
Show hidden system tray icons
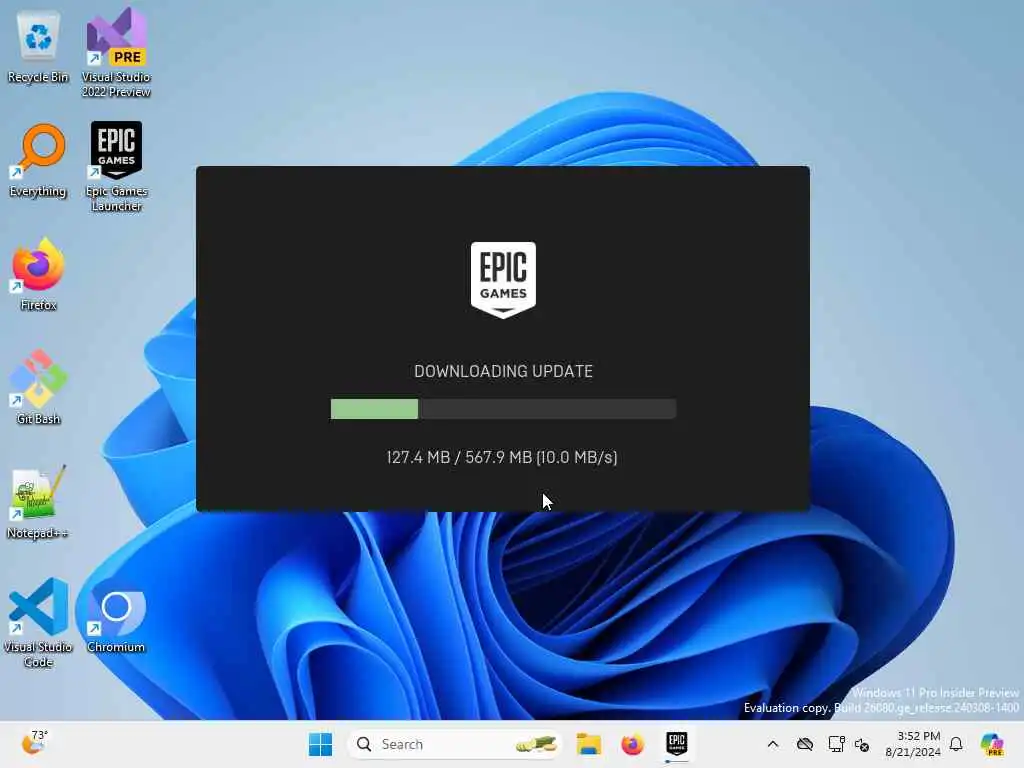coord(773,744)
